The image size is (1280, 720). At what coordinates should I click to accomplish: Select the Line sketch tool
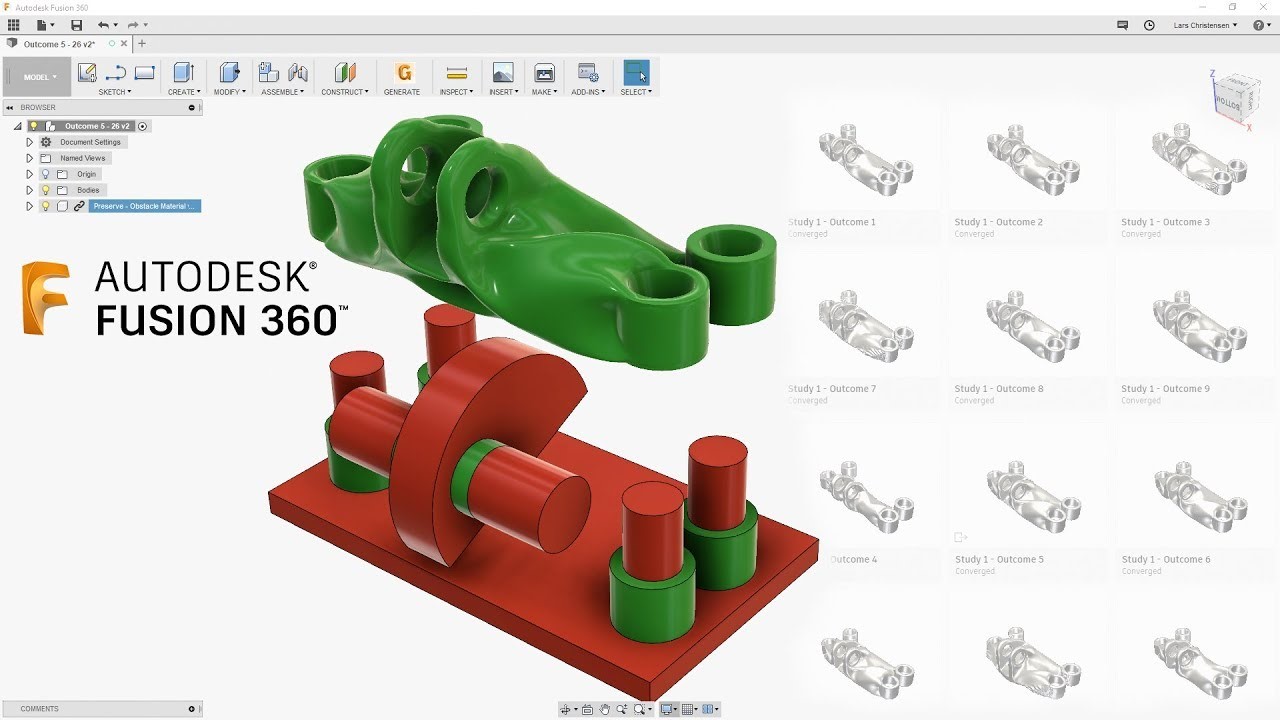coord(116,72)
